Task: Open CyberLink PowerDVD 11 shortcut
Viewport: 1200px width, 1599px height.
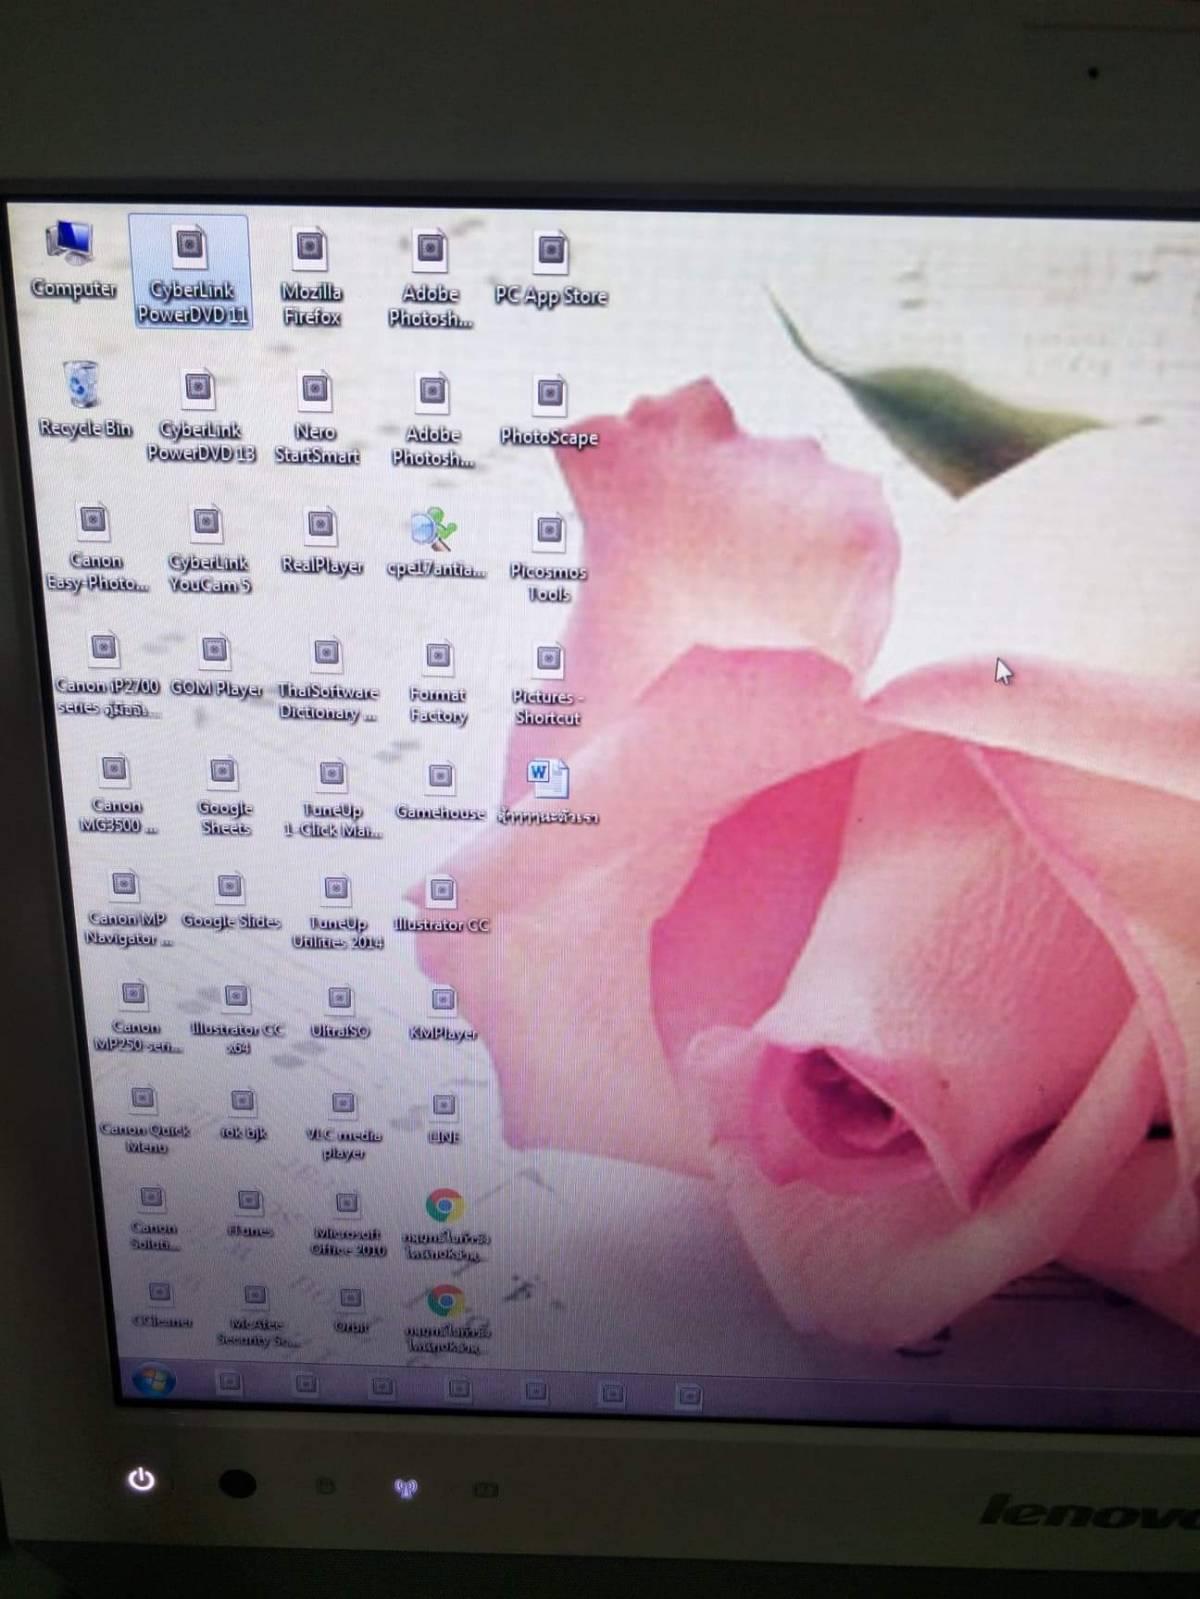Action: point(190,272)
